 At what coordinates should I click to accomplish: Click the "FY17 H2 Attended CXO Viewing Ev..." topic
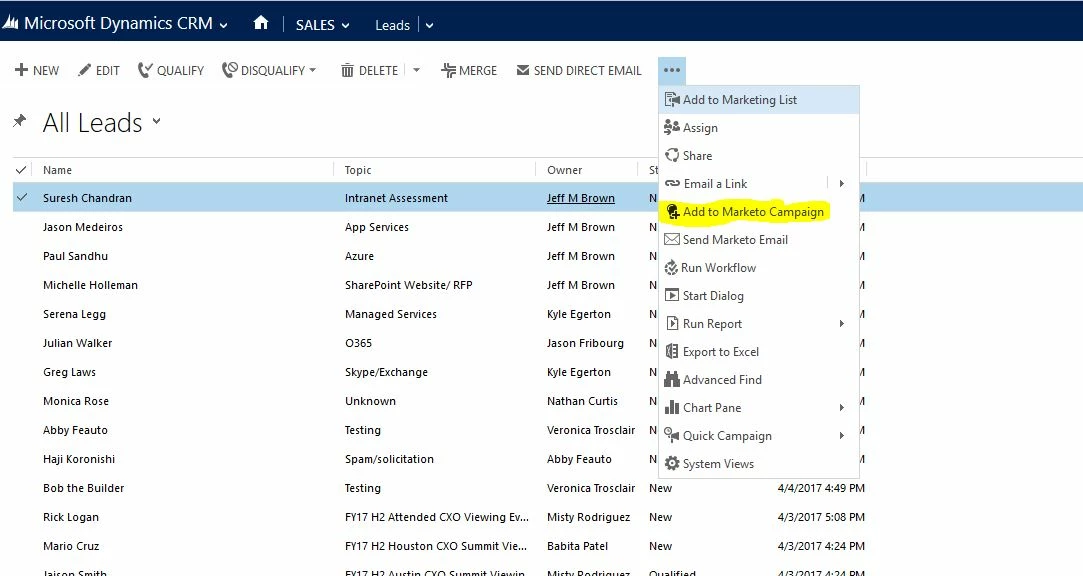click(437, 517)
